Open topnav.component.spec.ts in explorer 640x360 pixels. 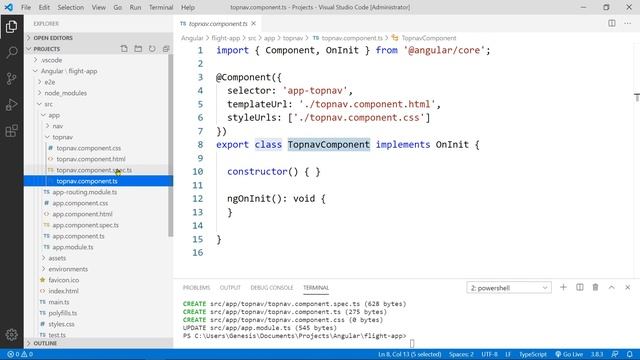tap(94, 170)
